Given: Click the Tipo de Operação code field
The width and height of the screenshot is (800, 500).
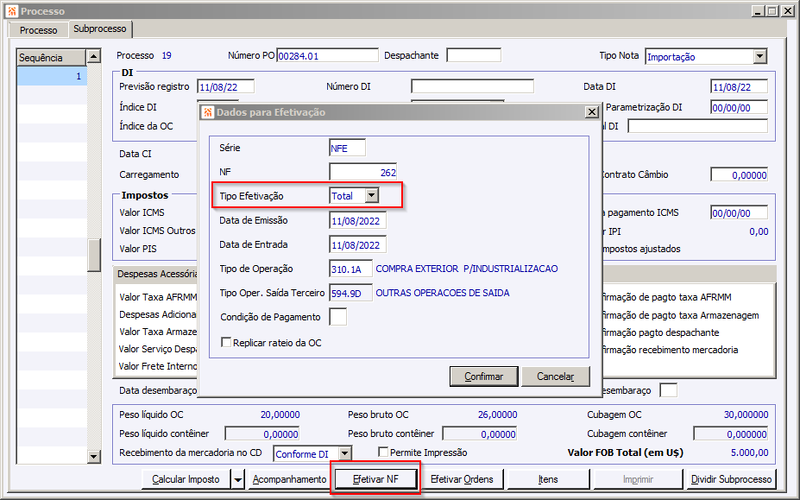Looking at the screenshot, I should click(351, 269).
